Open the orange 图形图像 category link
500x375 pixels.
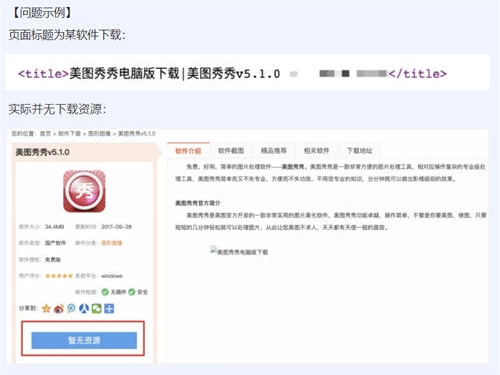(x=112, y=243)
